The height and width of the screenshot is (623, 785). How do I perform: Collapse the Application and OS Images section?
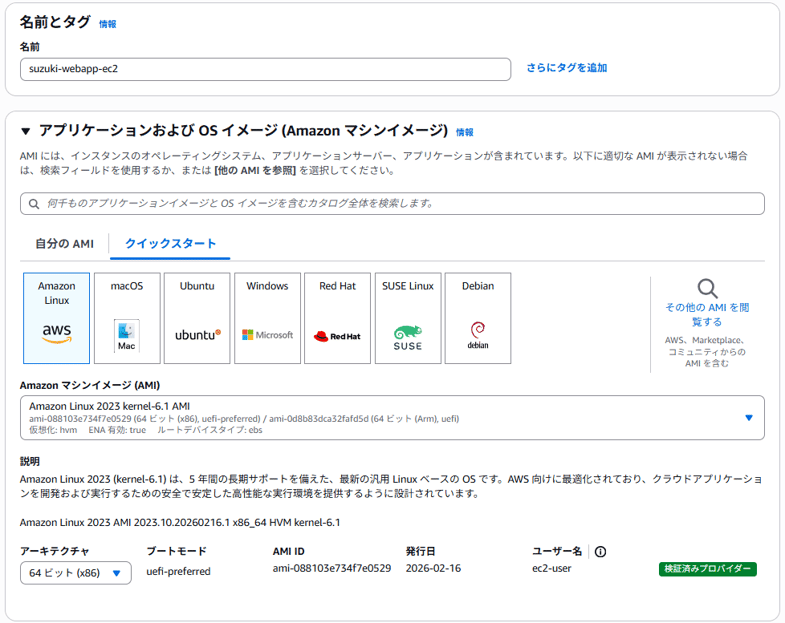click(x=26, y=131)
